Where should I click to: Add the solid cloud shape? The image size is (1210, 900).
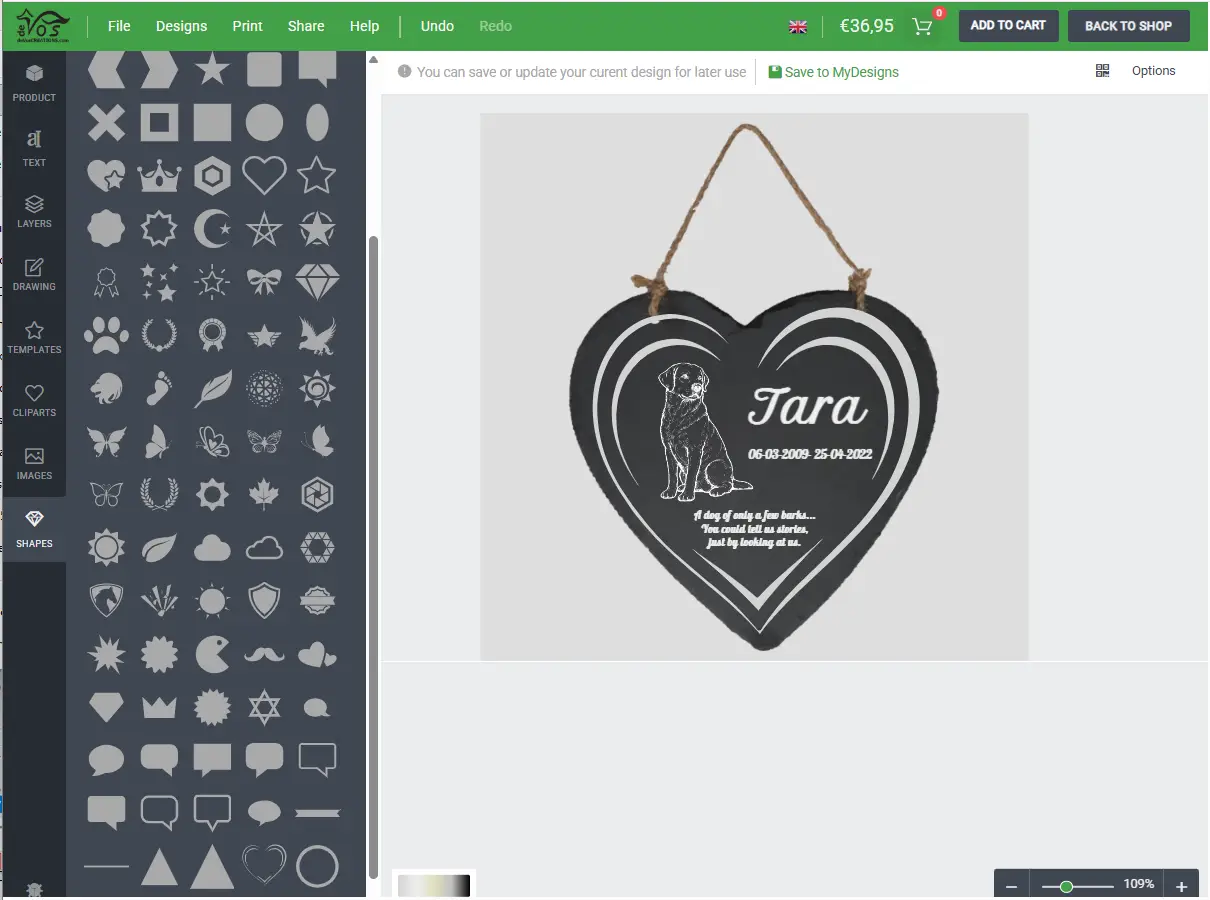pos(212,547)
